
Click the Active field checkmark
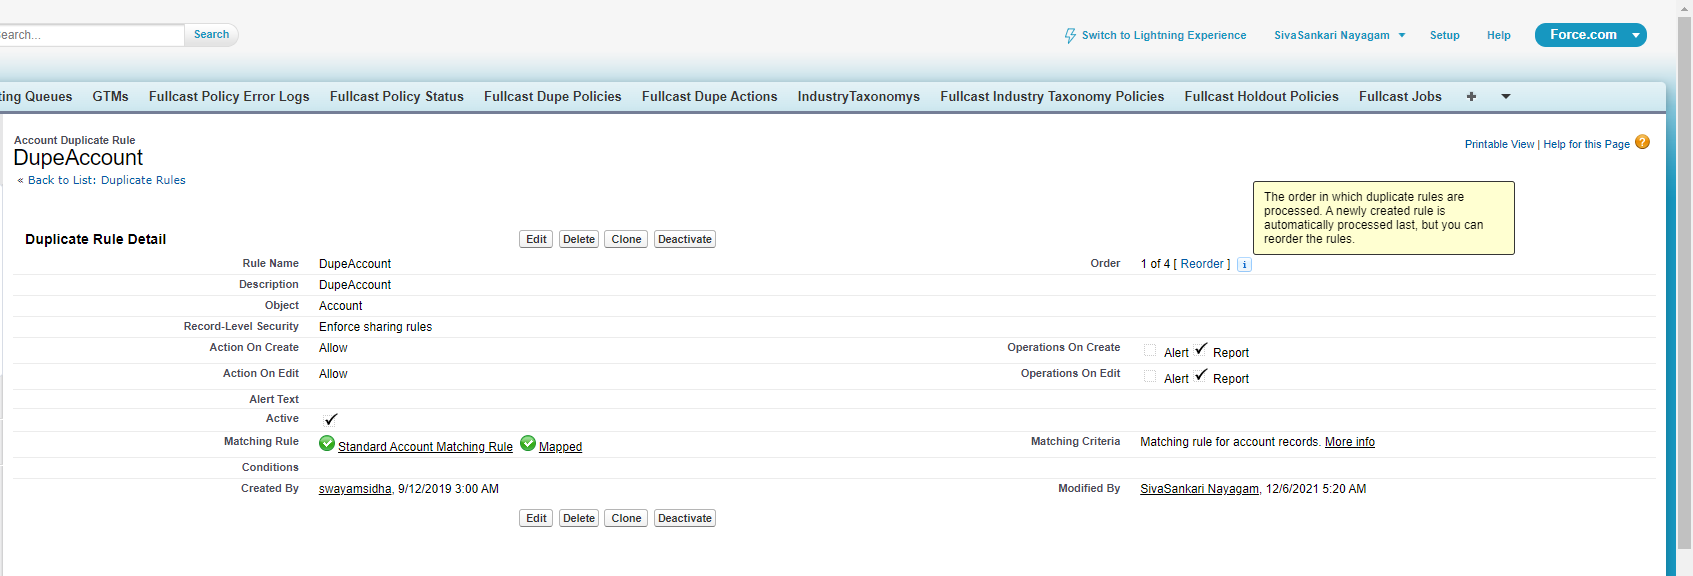click(x=331, y=419)
